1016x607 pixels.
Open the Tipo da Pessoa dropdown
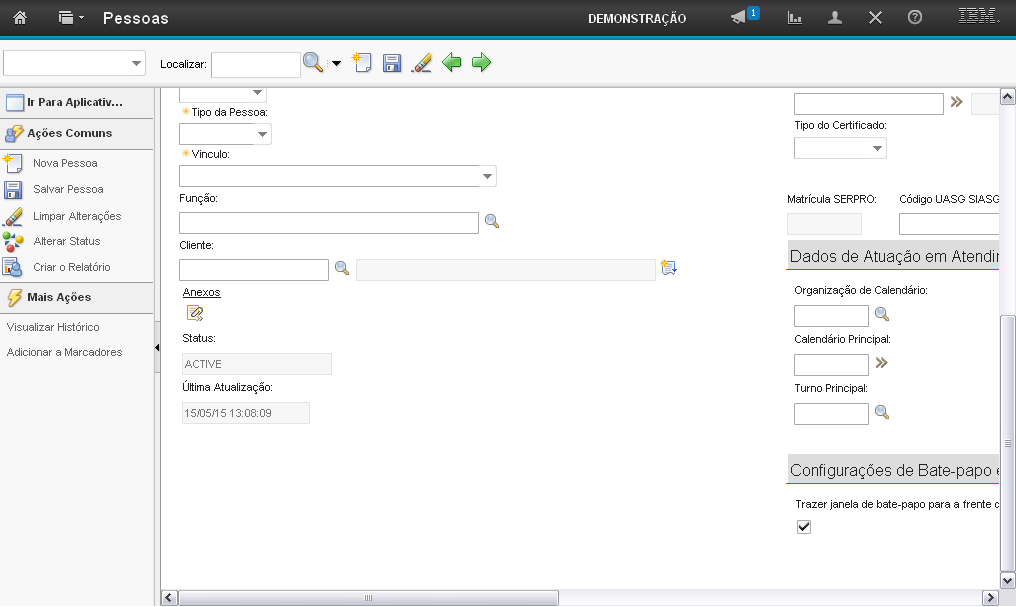pyautogui.click(x=262, y=134)
